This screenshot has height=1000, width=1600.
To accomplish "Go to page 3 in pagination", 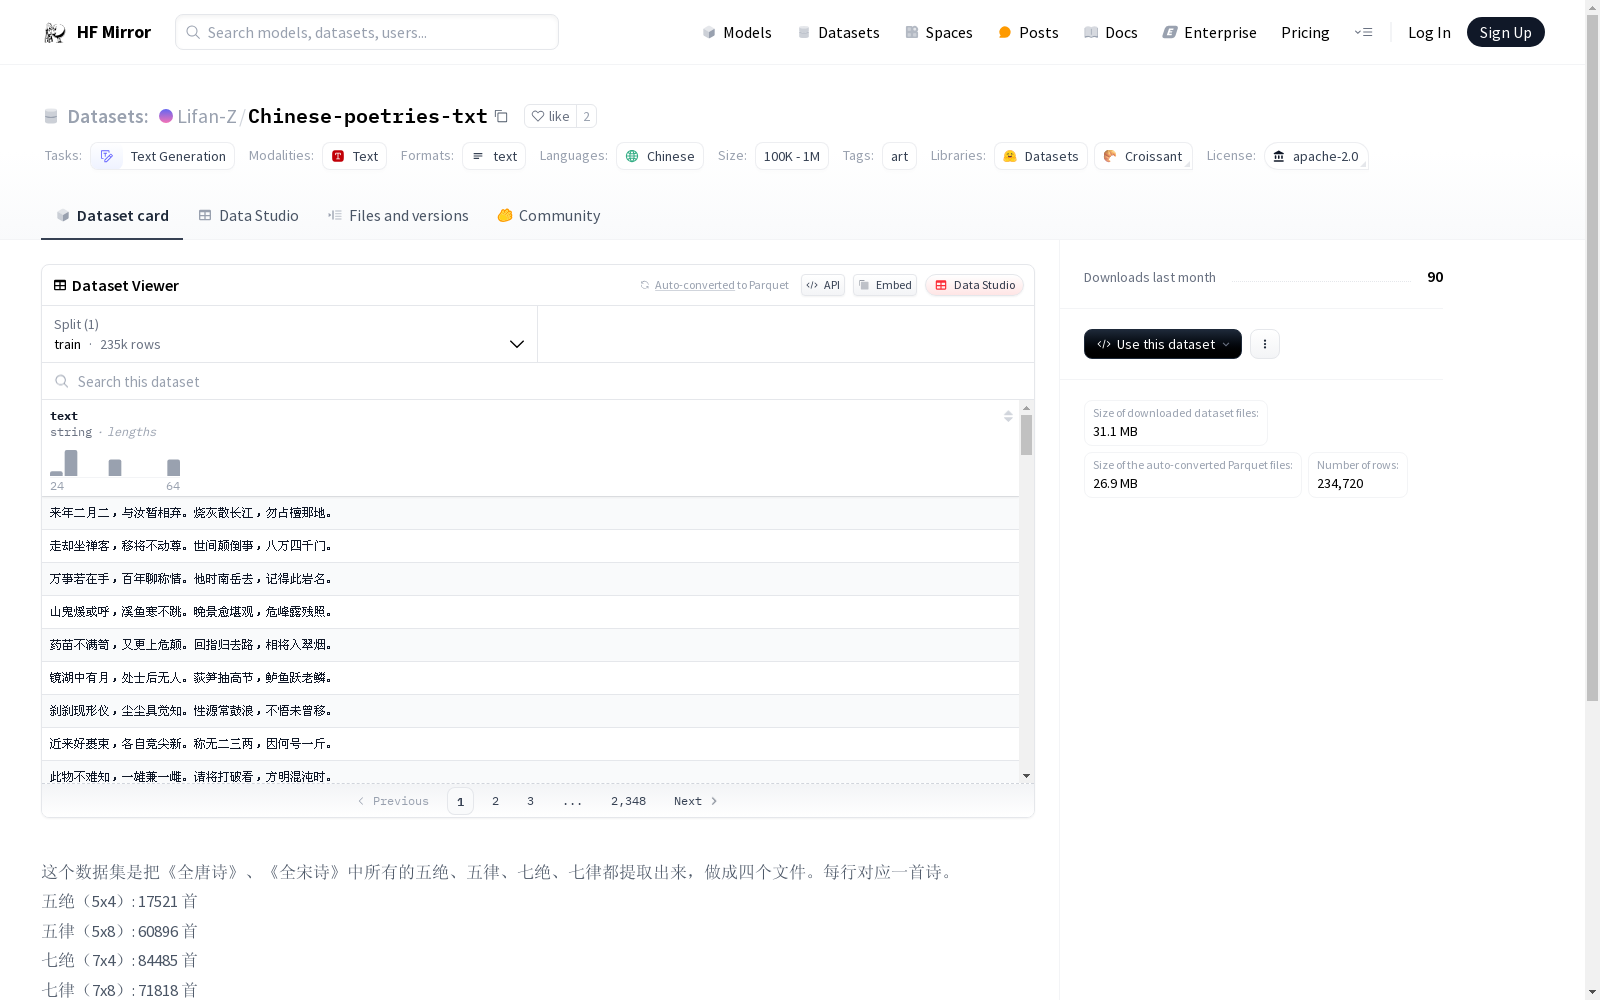I will pyautogui.click(x=530, y=801).
